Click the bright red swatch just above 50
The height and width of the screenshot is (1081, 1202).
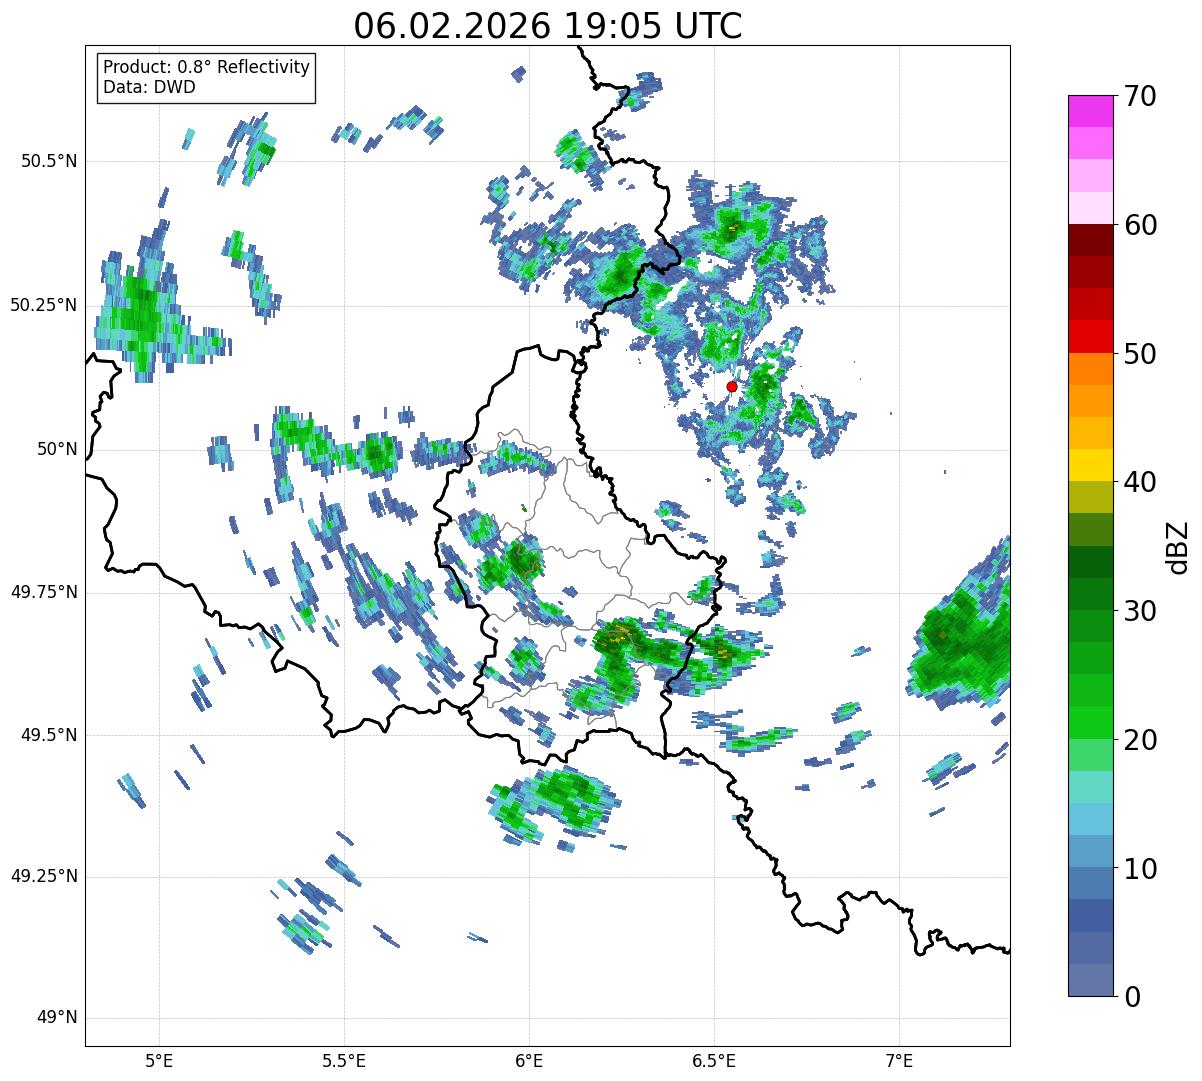(x=1090, y=336)
